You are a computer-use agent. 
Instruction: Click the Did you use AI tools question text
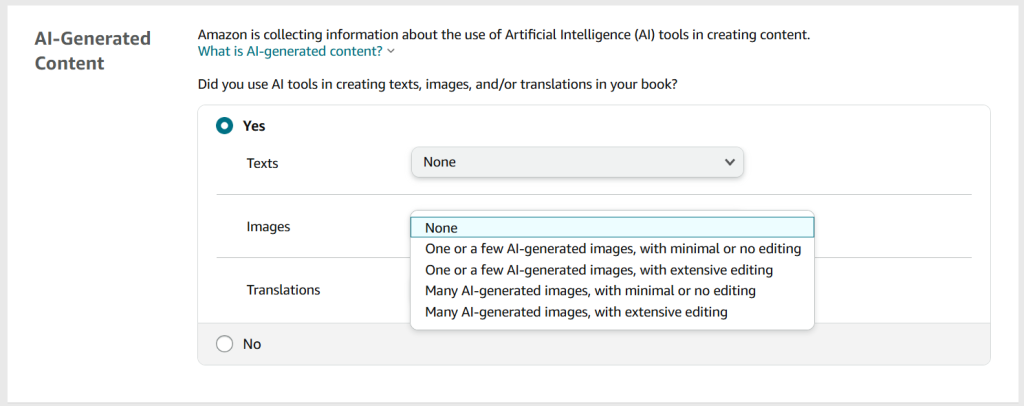click(x=437, y=85)
